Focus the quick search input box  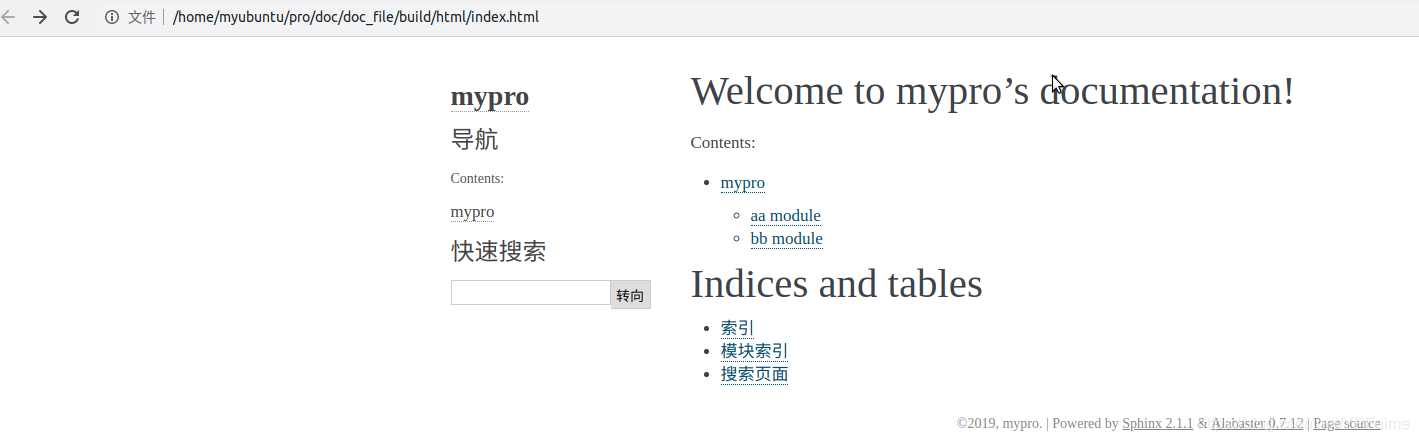pyautogui.click(x=531, y=293)
